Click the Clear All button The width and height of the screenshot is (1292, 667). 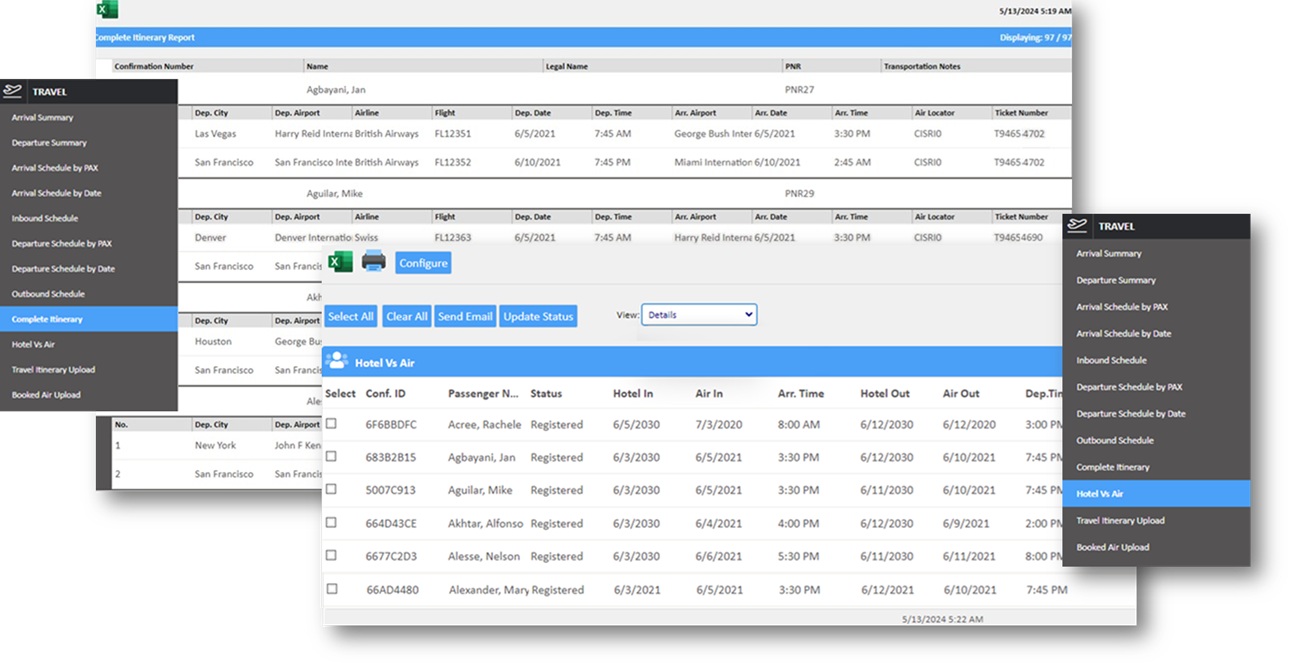coord(407,316)
